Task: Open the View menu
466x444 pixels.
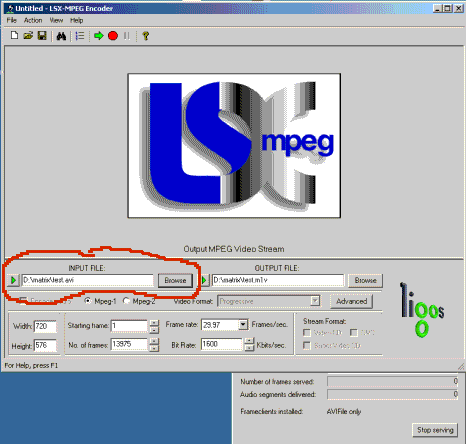Action: tap(56, 20)
